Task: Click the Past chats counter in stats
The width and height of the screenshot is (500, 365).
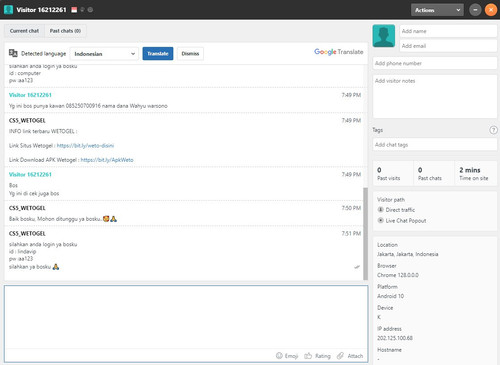Action: click(434, 174)
